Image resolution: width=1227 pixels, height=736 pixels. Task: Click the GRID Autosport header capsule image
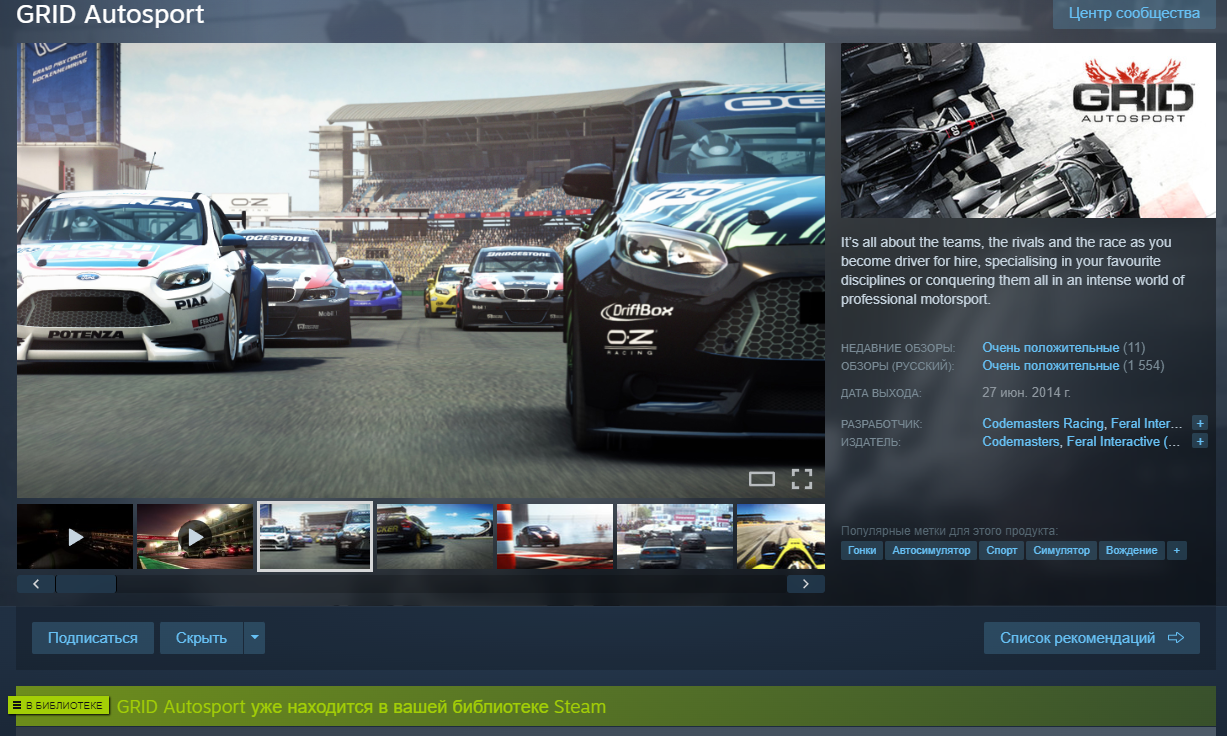[1028, 130]
